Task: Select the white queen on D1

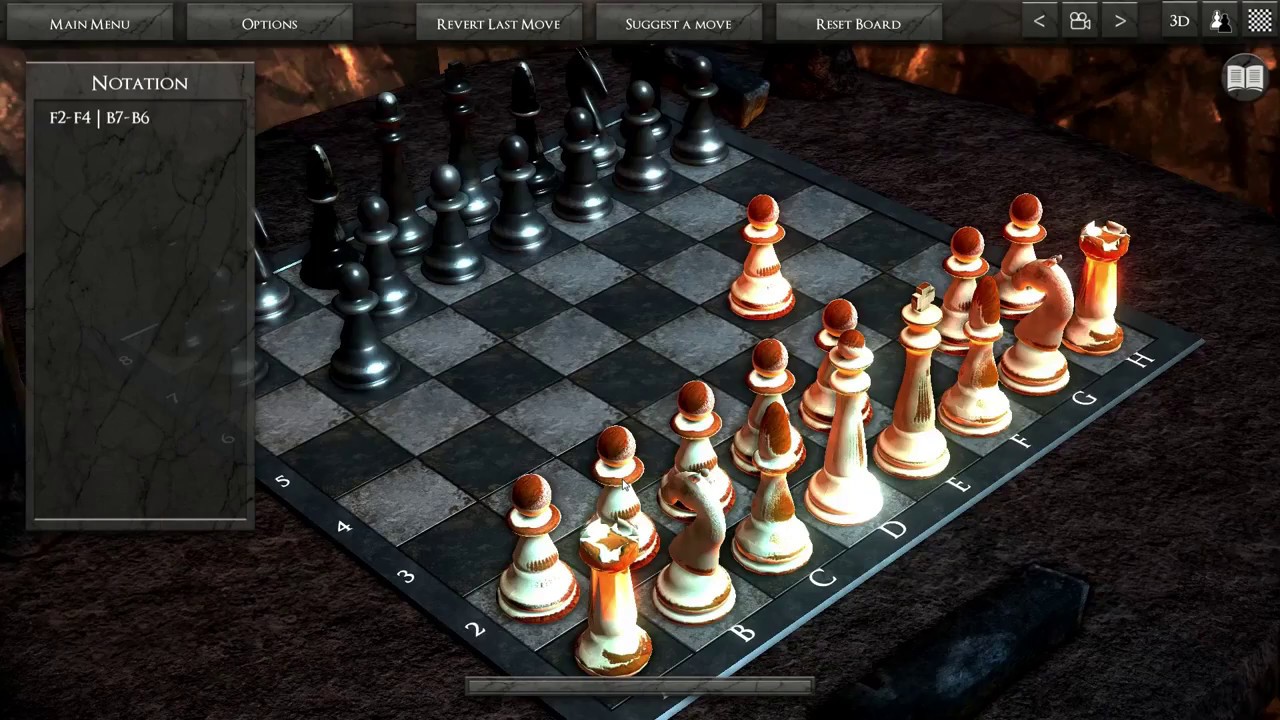Action: [x=845, y=430]
